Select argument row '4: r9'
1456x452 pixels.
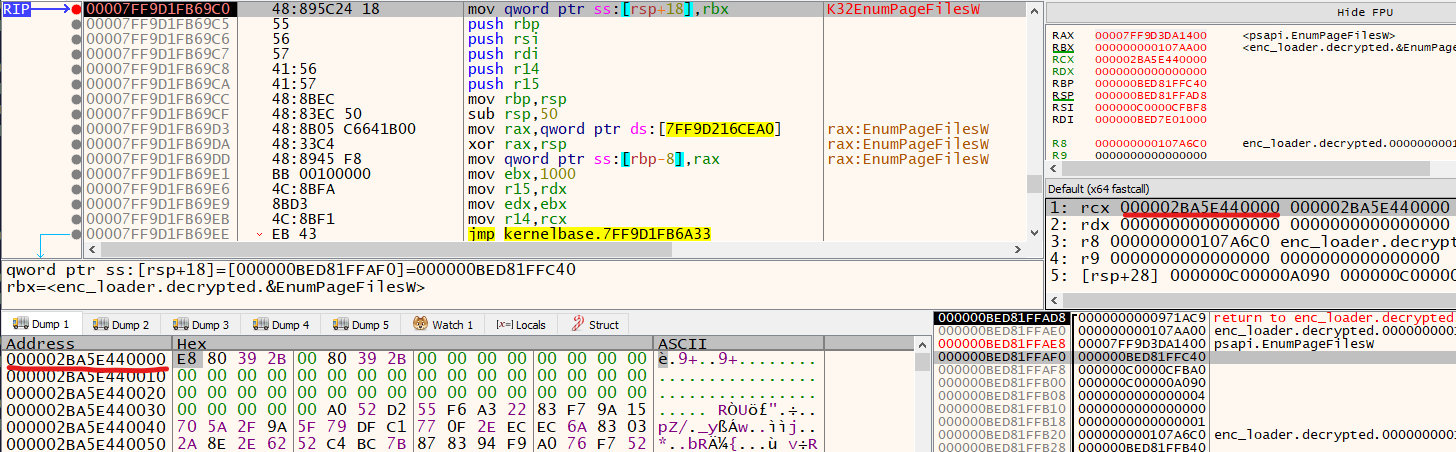pyautogui.click(x=1251, y=258)
